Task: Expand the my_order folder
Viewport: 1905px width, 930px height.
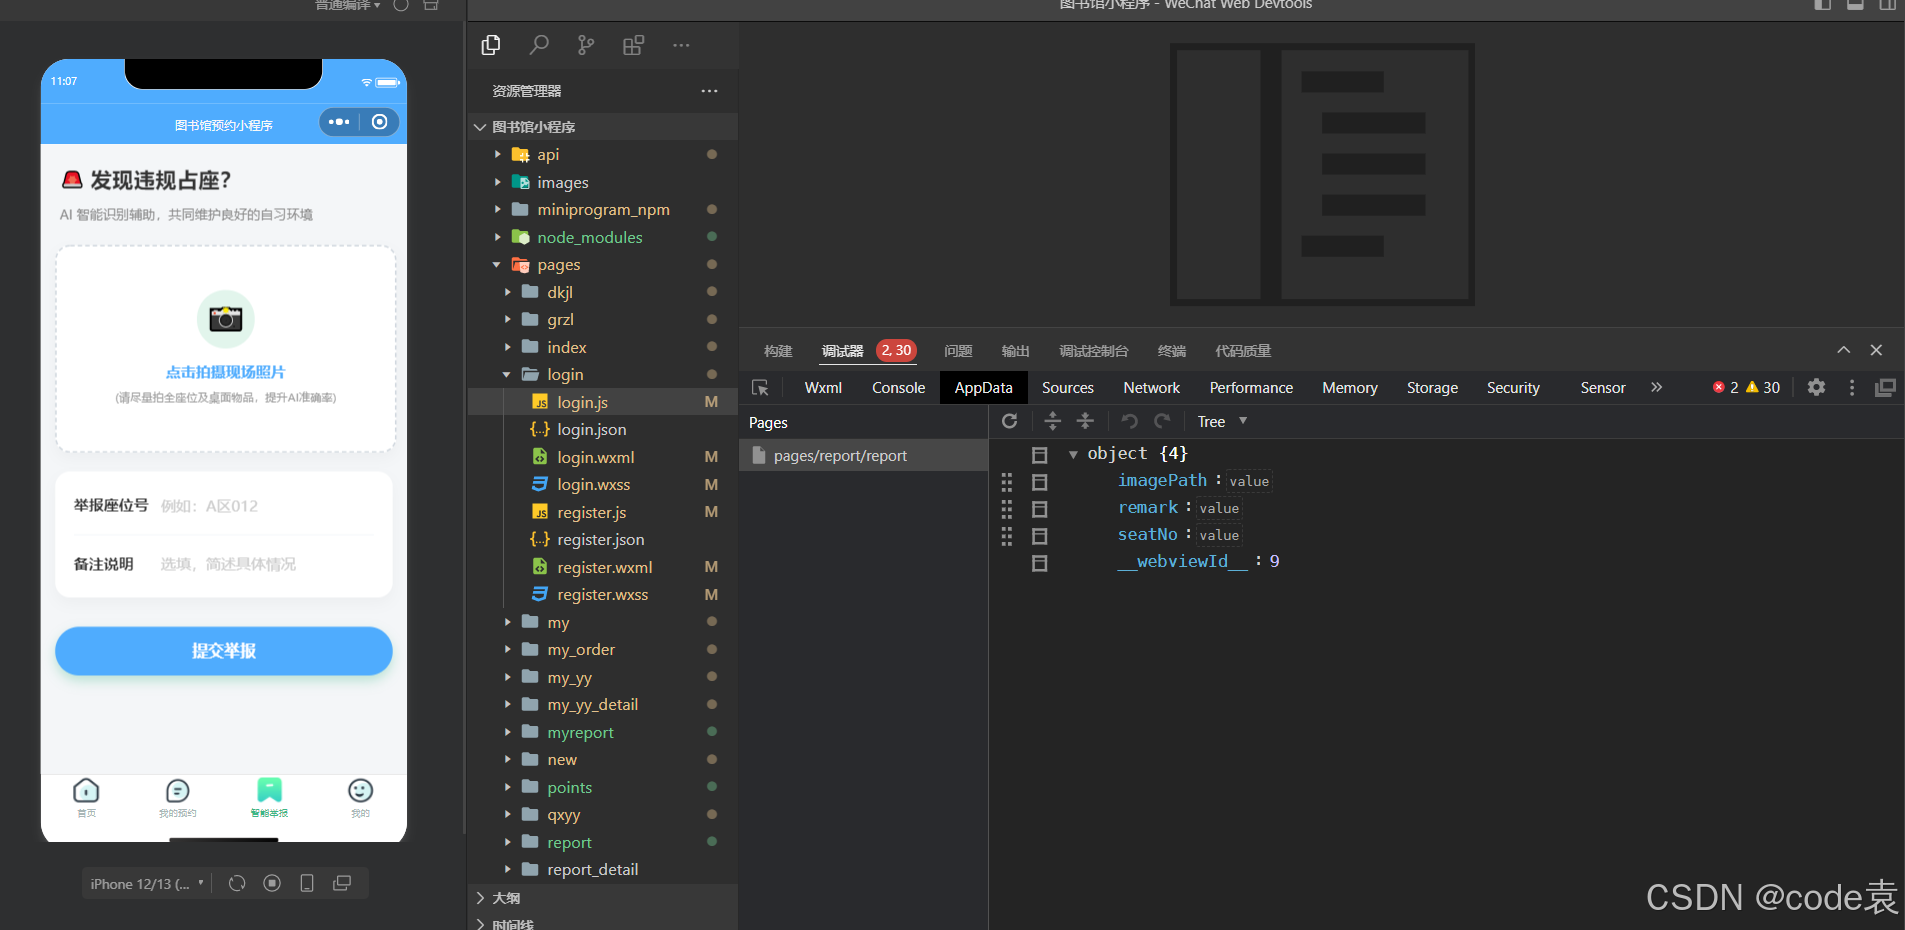Action: pos(507,649)
